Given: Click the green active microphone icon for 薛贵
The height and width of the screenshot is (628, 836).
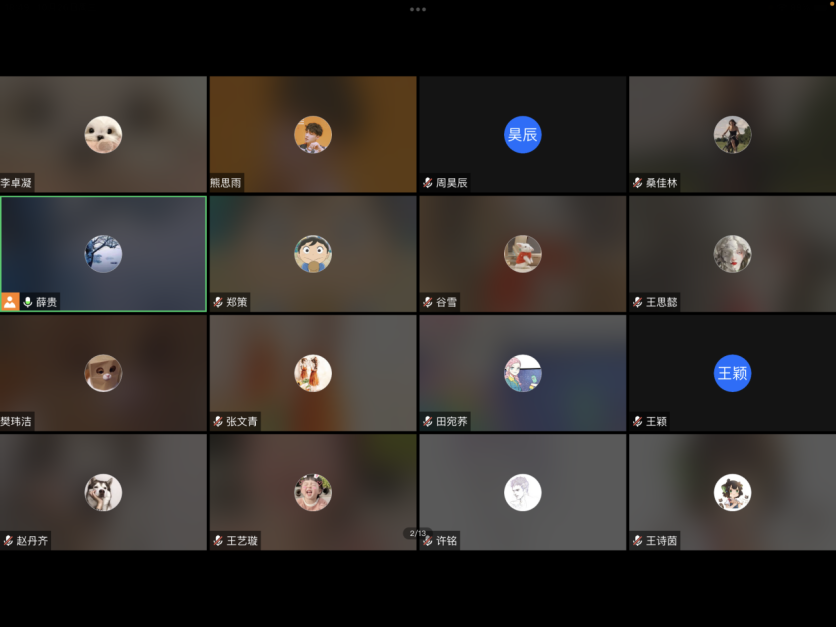Looking at the screenshot, I should pos(28,302).
